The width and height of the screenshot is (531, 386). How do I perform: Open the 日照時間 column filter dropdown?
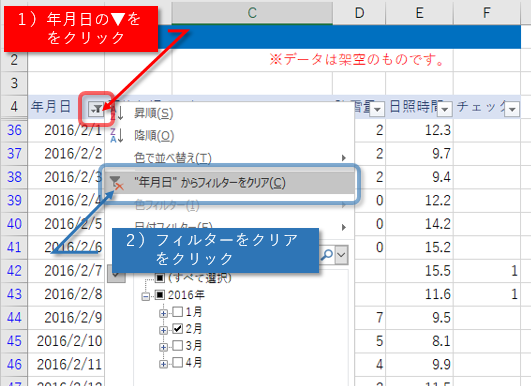click(445, 109)
